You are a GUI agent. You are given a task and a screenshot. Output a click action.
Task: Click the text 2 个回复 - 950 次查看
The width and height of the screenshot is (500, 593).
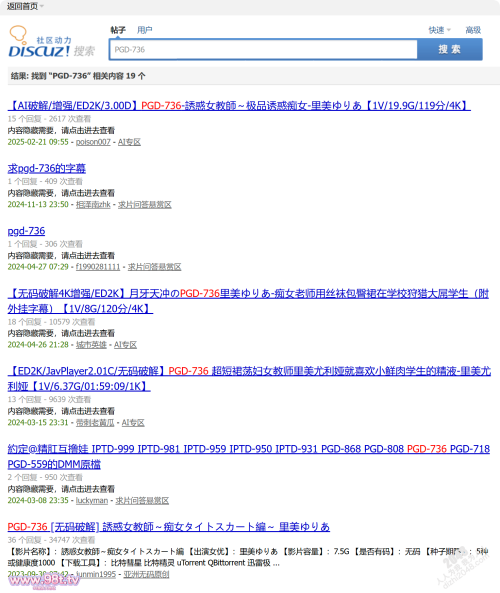pyautogui.click(x=45, y=477)
